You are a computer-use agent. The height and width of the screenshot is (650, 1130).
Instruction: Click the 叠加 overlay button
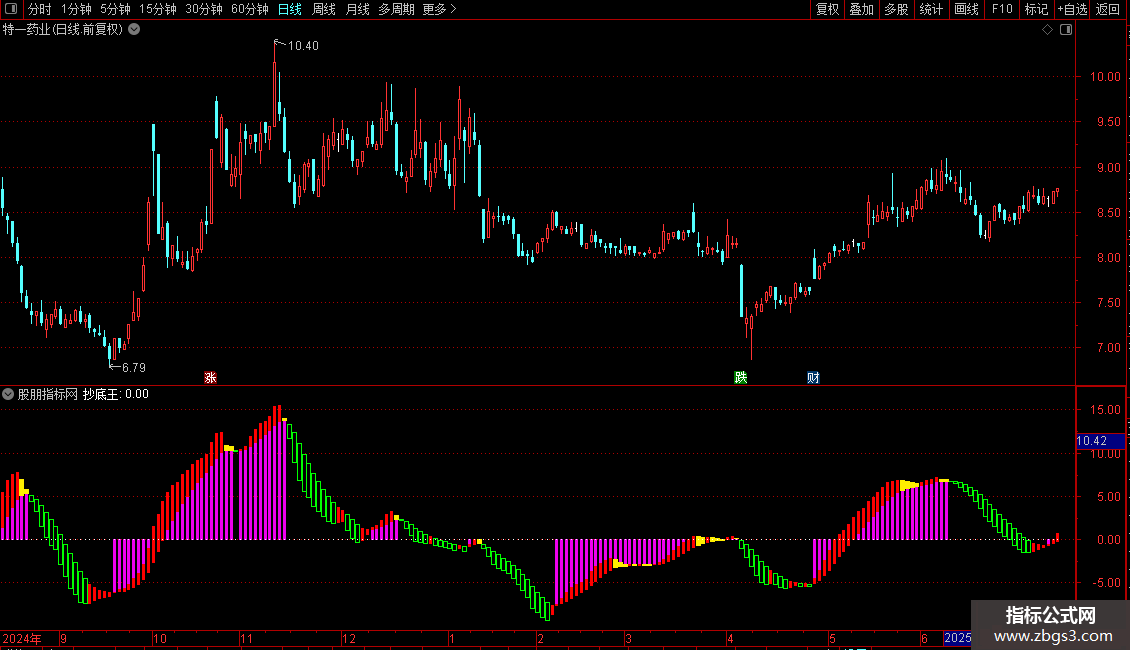click(x=862, y=9)
